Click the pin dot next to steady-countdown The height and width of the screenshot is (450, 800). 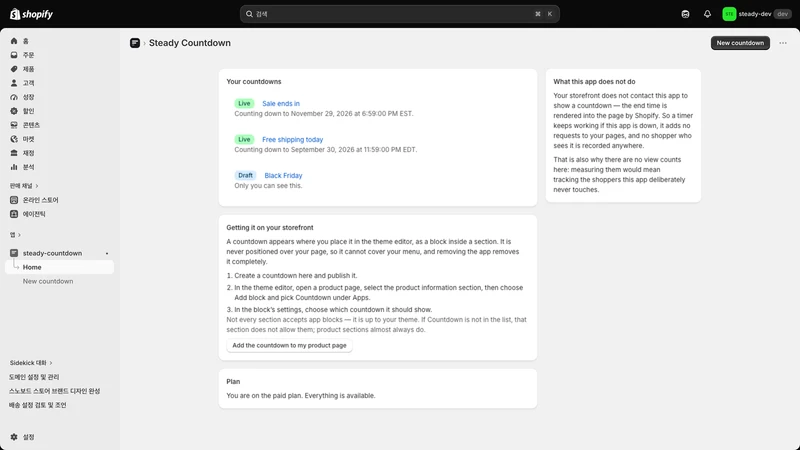click(x=107, y=253)
